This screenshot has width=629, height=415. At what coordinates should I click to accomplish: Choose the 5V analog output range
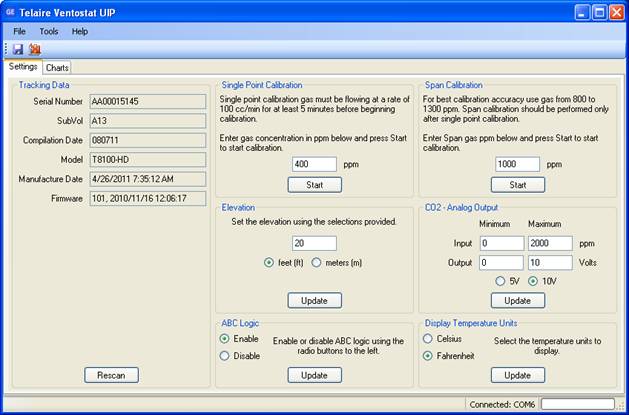pos(500,281)
